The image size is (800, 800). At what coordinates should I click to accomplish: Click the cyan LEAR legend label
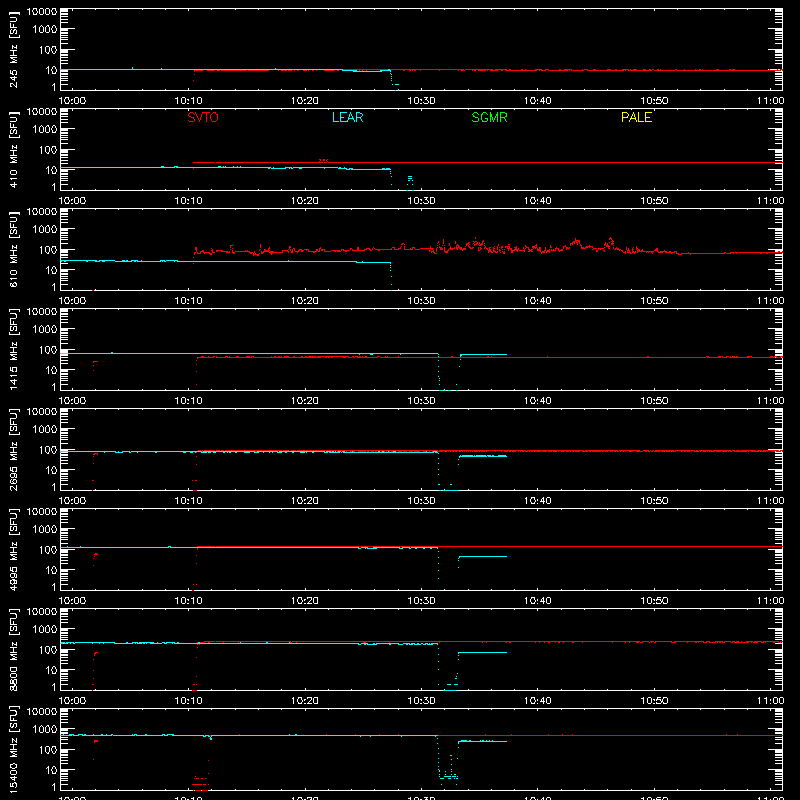click(347, 117)
